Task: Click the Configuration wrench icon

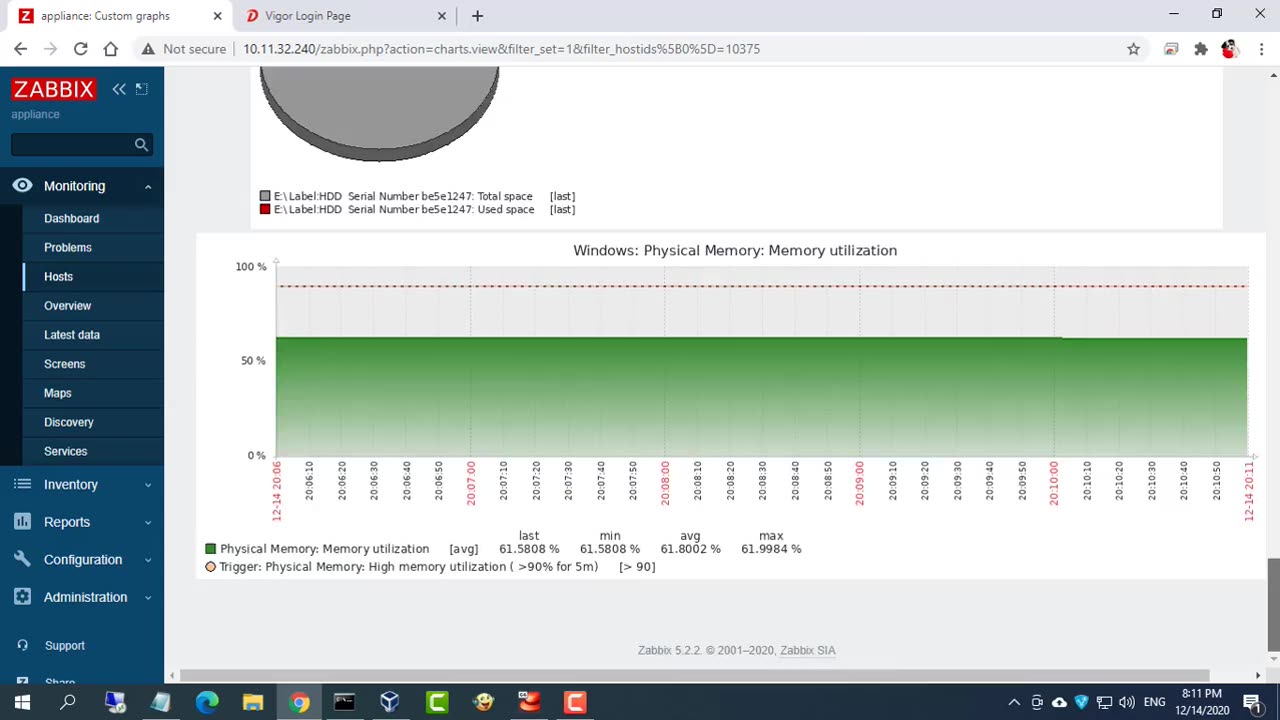Action: [22, 560]
